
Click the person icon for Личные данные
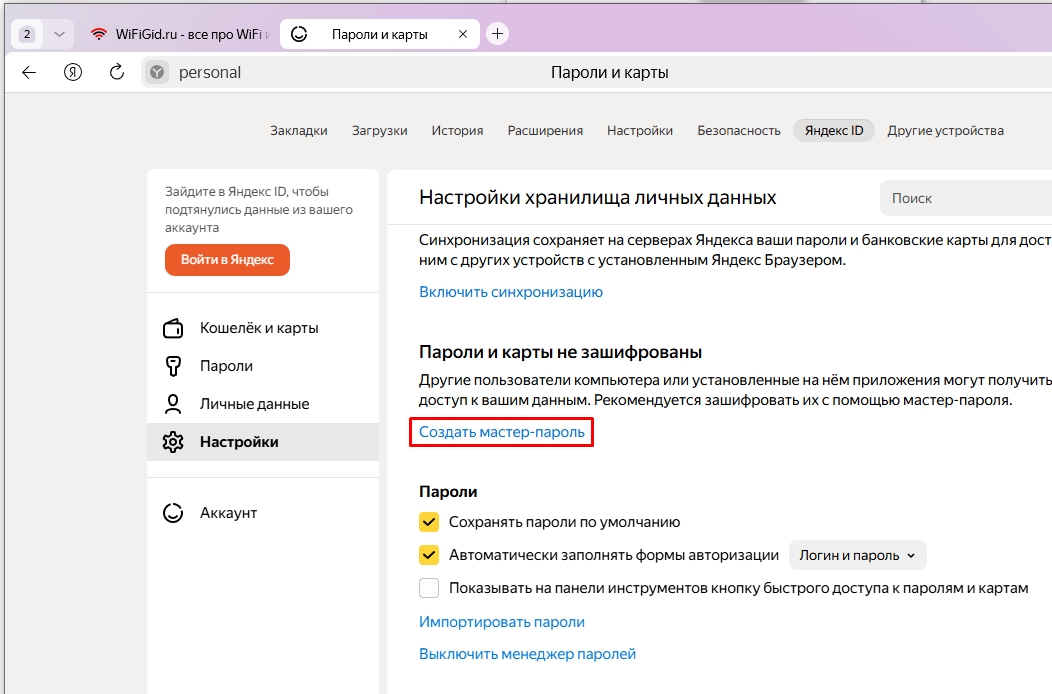pos(173,404)
